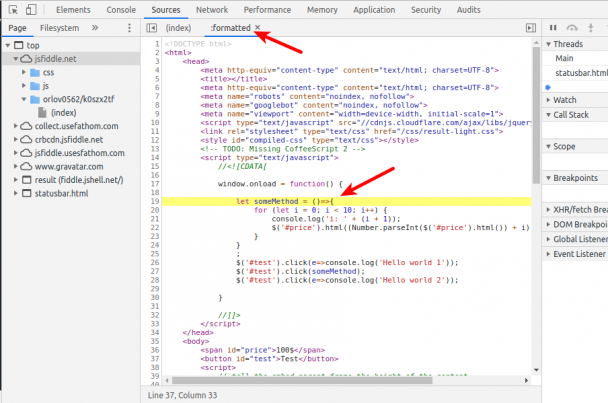The width and height of the screenshot is (608, 403).
Task: Toggle the debugger sidebar icon
Action: (531, 28)
